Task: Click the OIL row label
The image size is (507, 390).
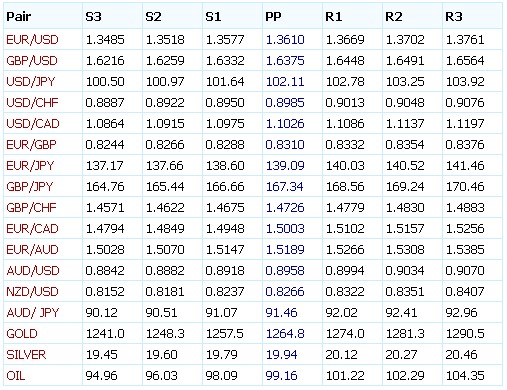Action: 16,376
